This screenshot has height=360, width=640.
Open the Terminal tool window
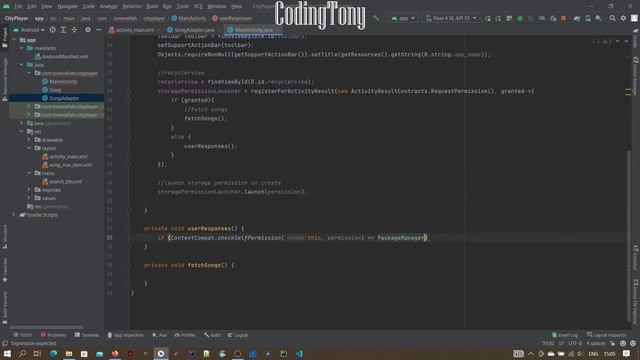coord(87,335)
